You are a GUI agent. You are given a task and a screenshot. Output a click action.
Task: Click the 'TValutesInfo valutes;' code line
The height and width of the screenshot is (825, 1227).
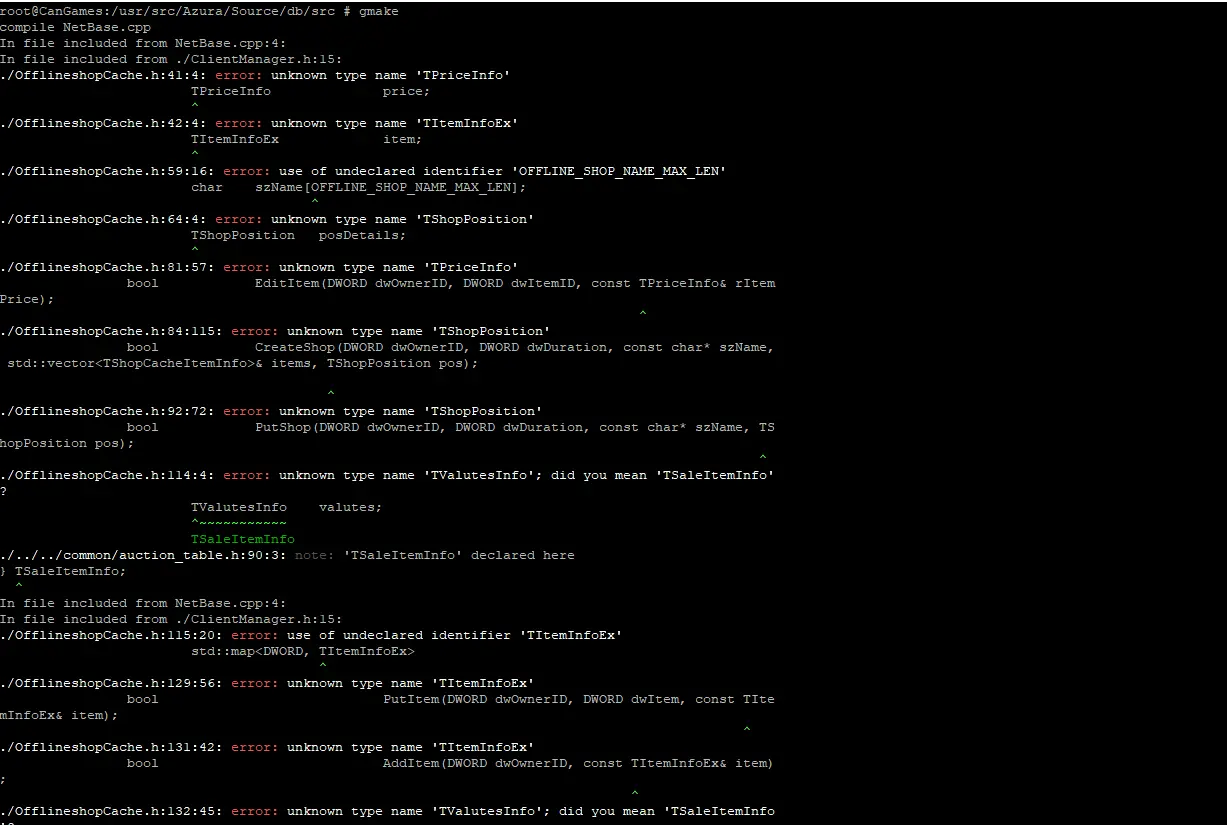click(286, 507)
